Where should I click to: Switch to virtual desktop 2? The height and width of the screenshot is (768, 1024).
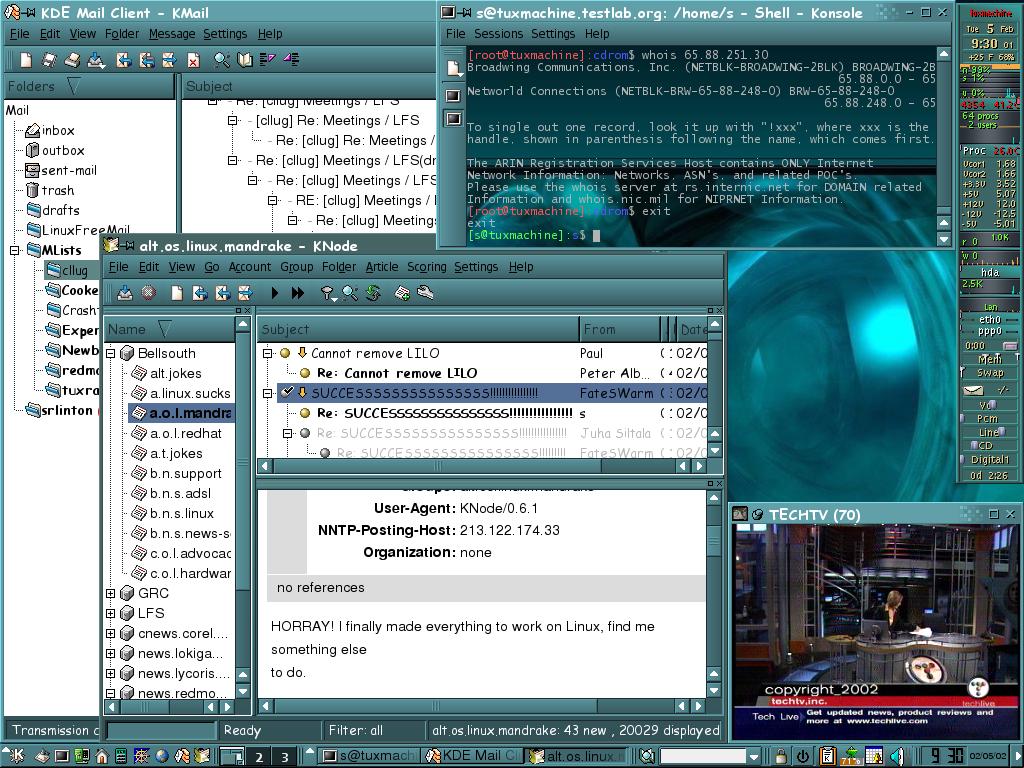(259, 757)
